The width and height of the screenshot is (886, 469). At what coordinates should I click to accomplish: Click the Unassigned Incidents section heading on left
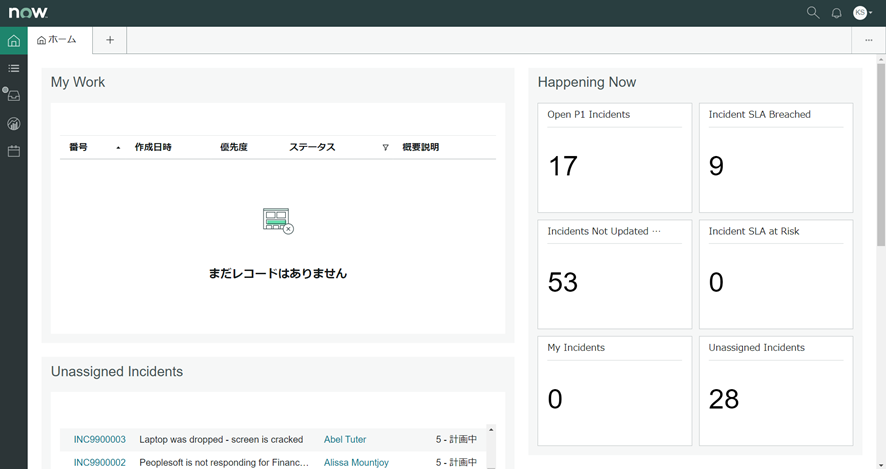(x=117, y=371)
